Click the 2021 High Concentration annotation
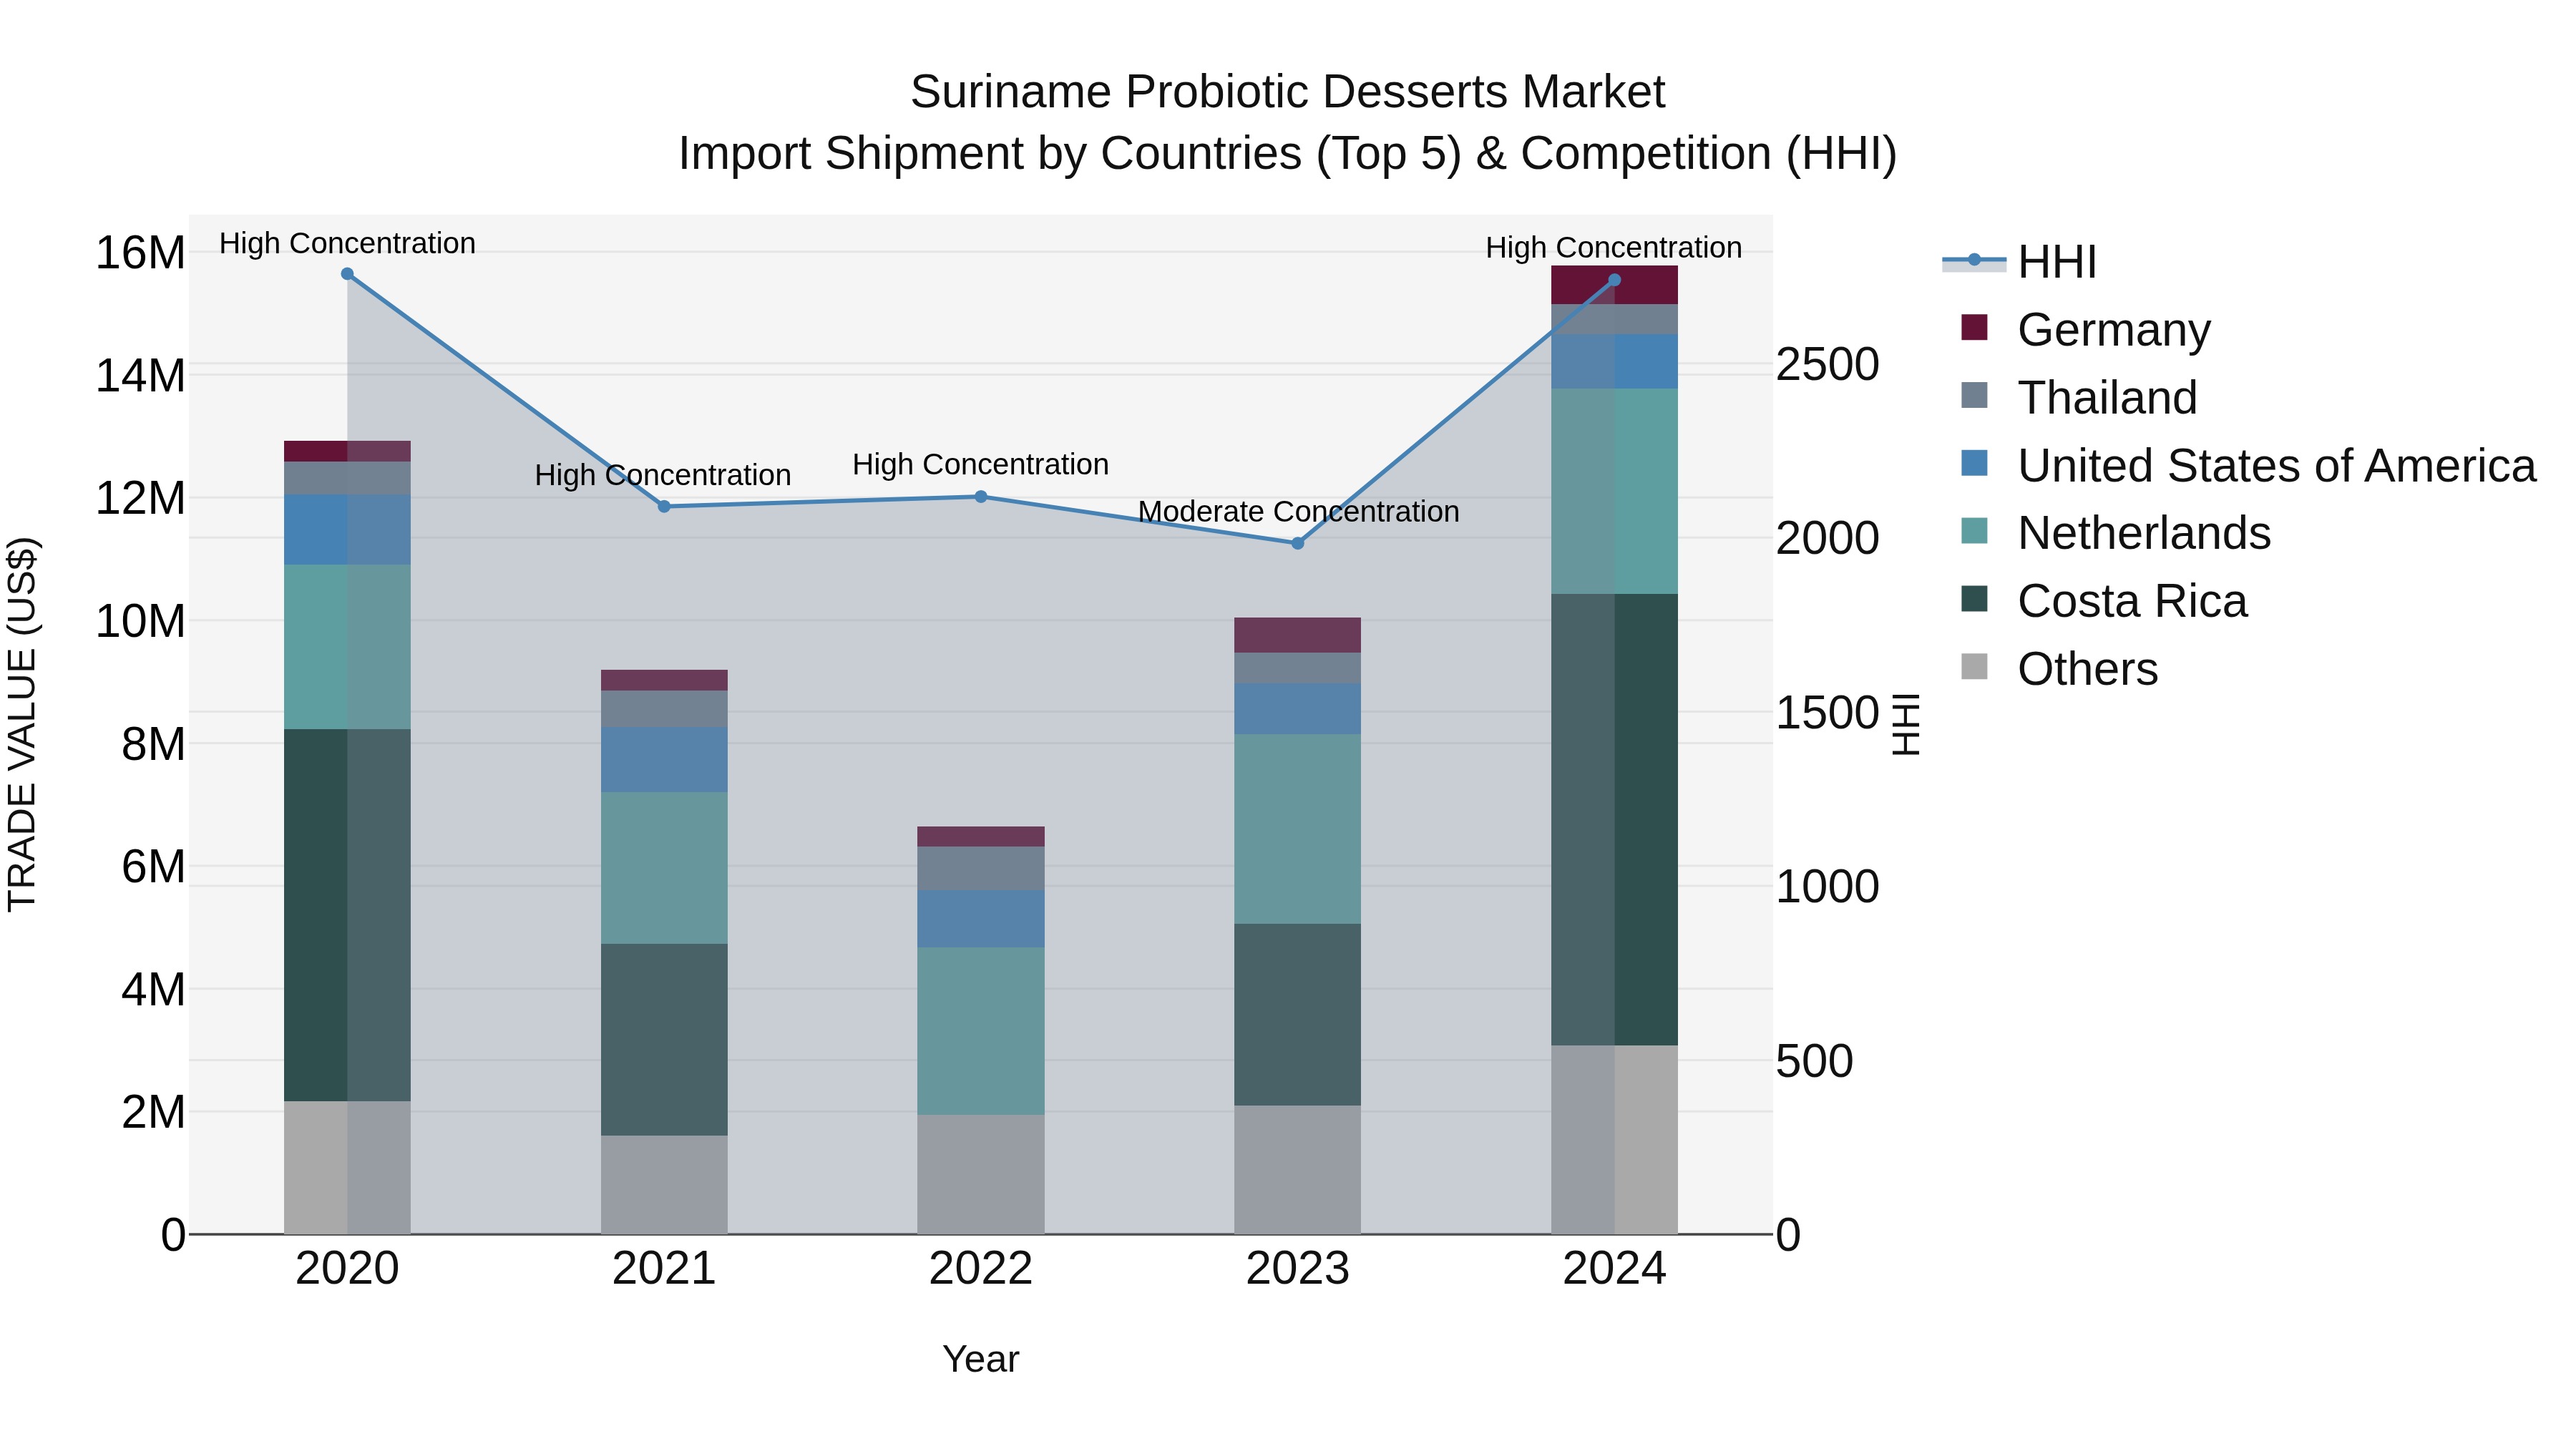Image resolution: width=2576 pixels, height=1449 pixels. click(663, 475)
